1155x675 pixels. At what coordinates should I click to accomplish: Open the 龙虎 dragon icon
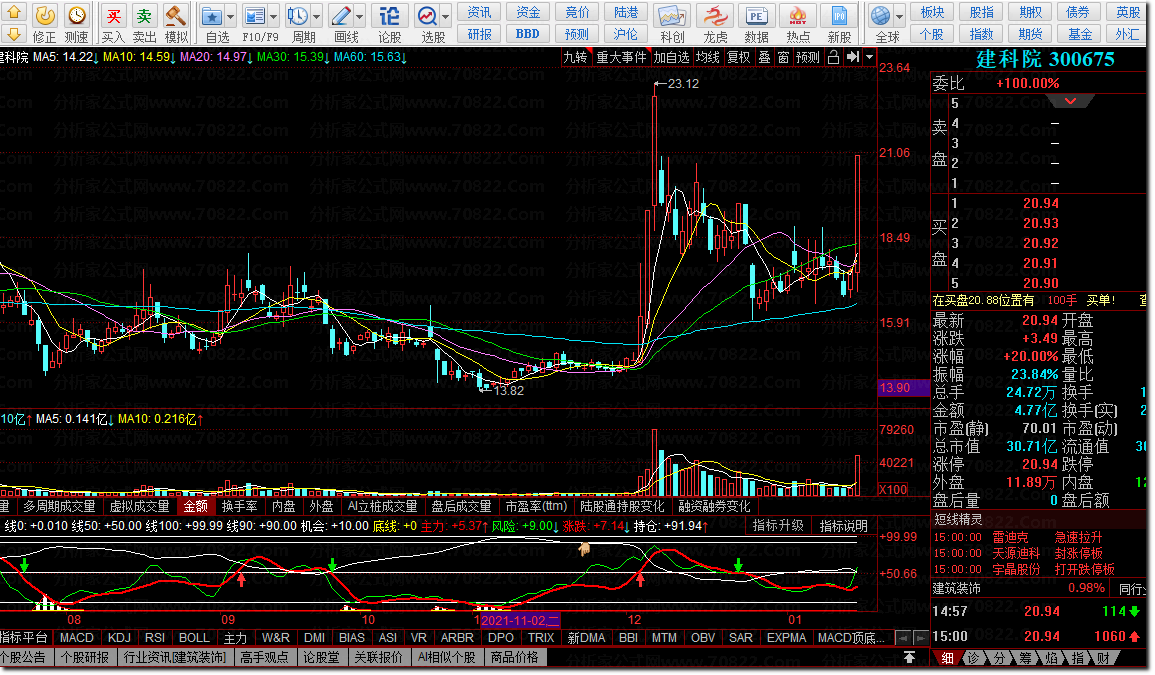pos(715,15)
